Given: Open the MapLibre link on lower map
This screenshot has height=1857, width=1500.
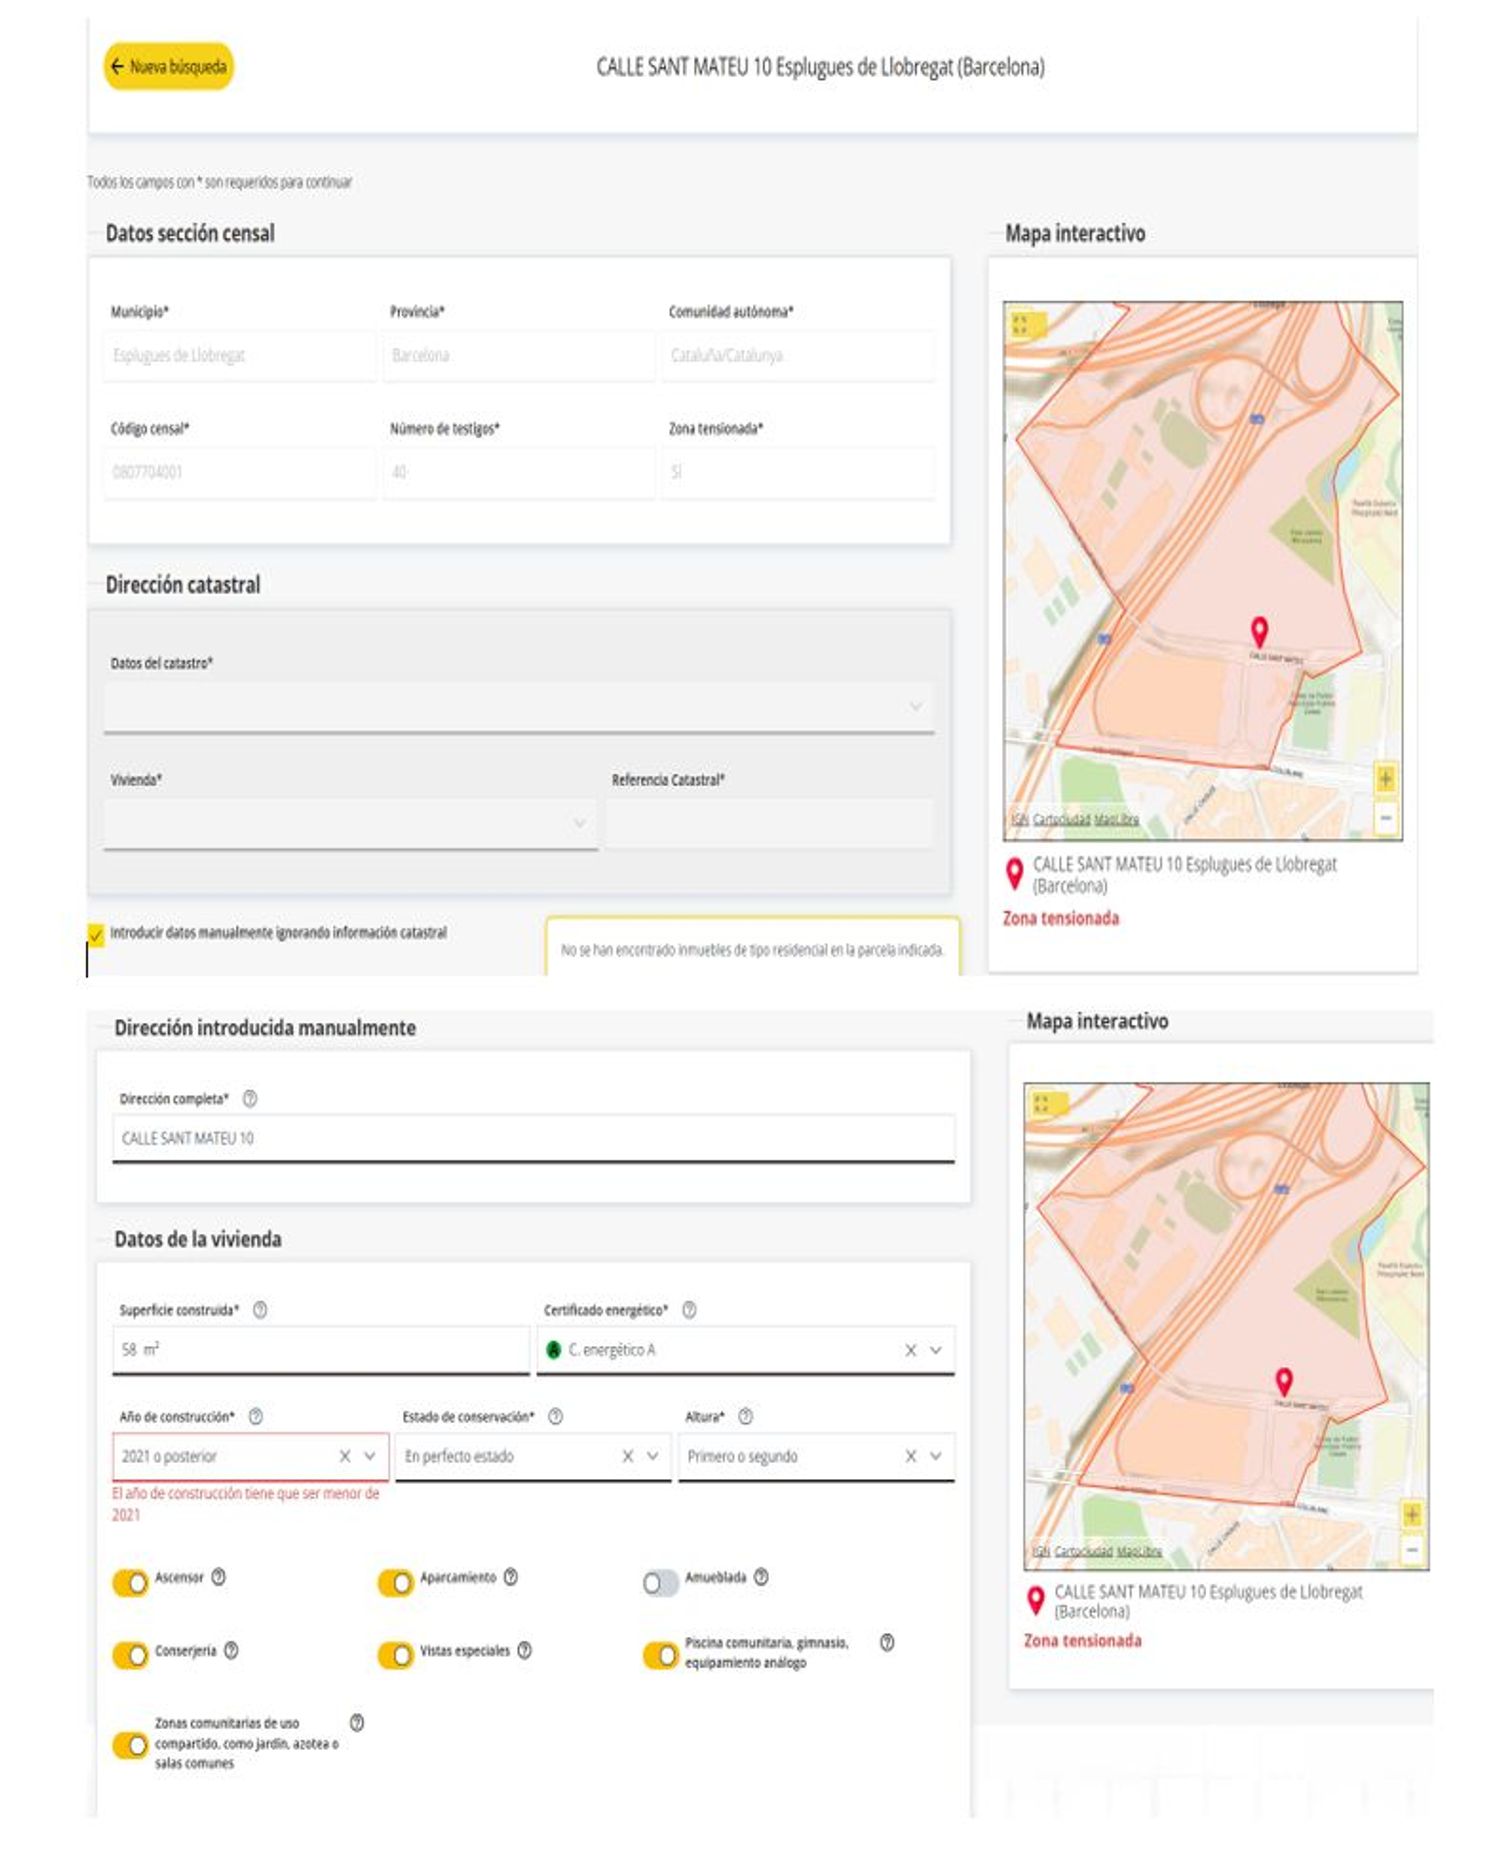Looking at the screenshot, I should [1139, 1551].
